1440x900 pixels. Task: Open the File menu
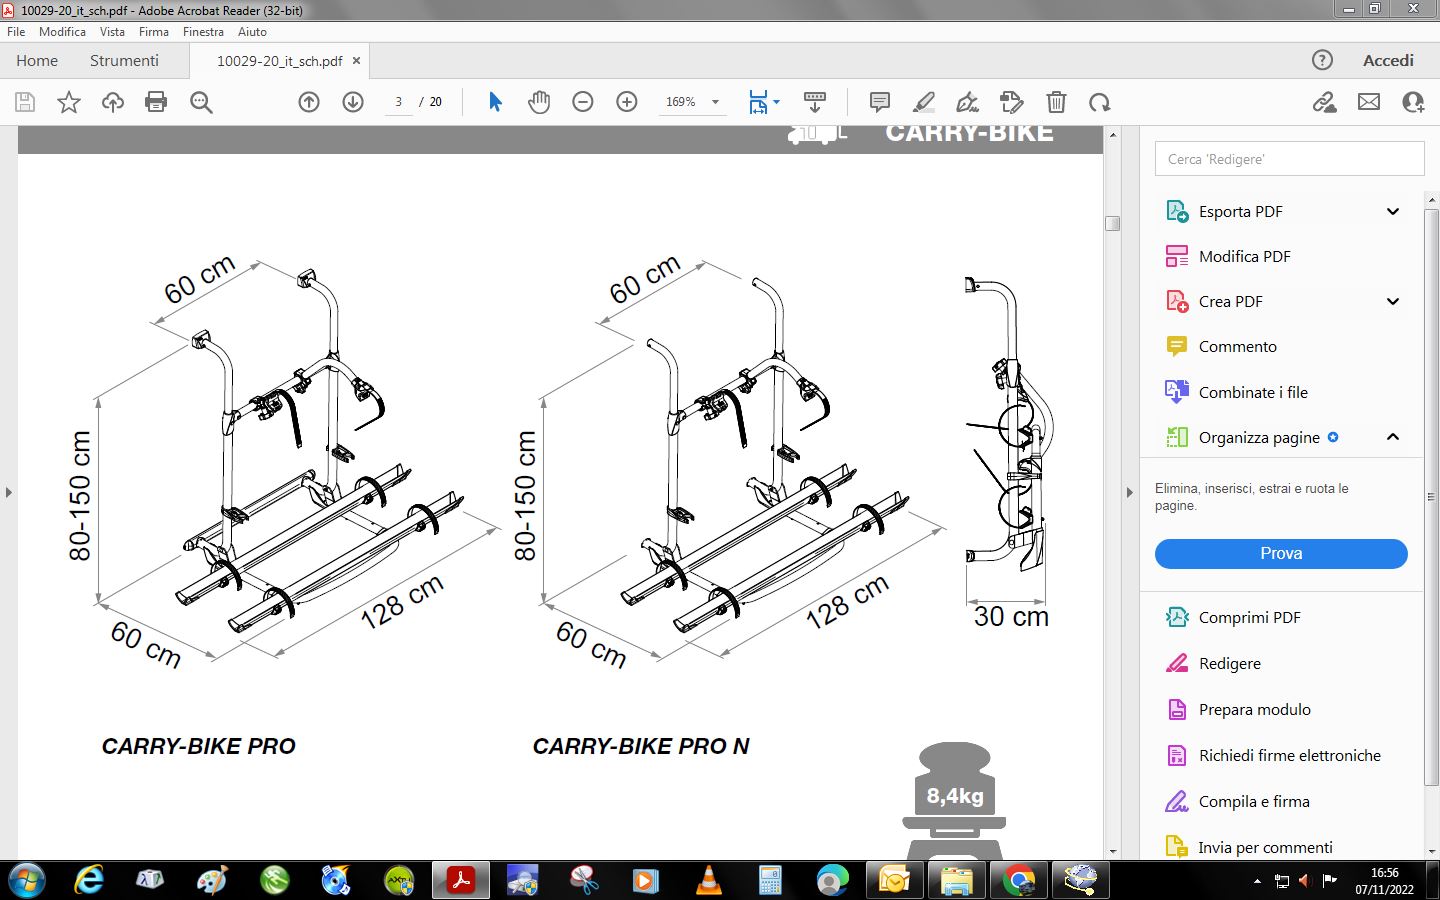pyautogui.click(x=16, y=32)
